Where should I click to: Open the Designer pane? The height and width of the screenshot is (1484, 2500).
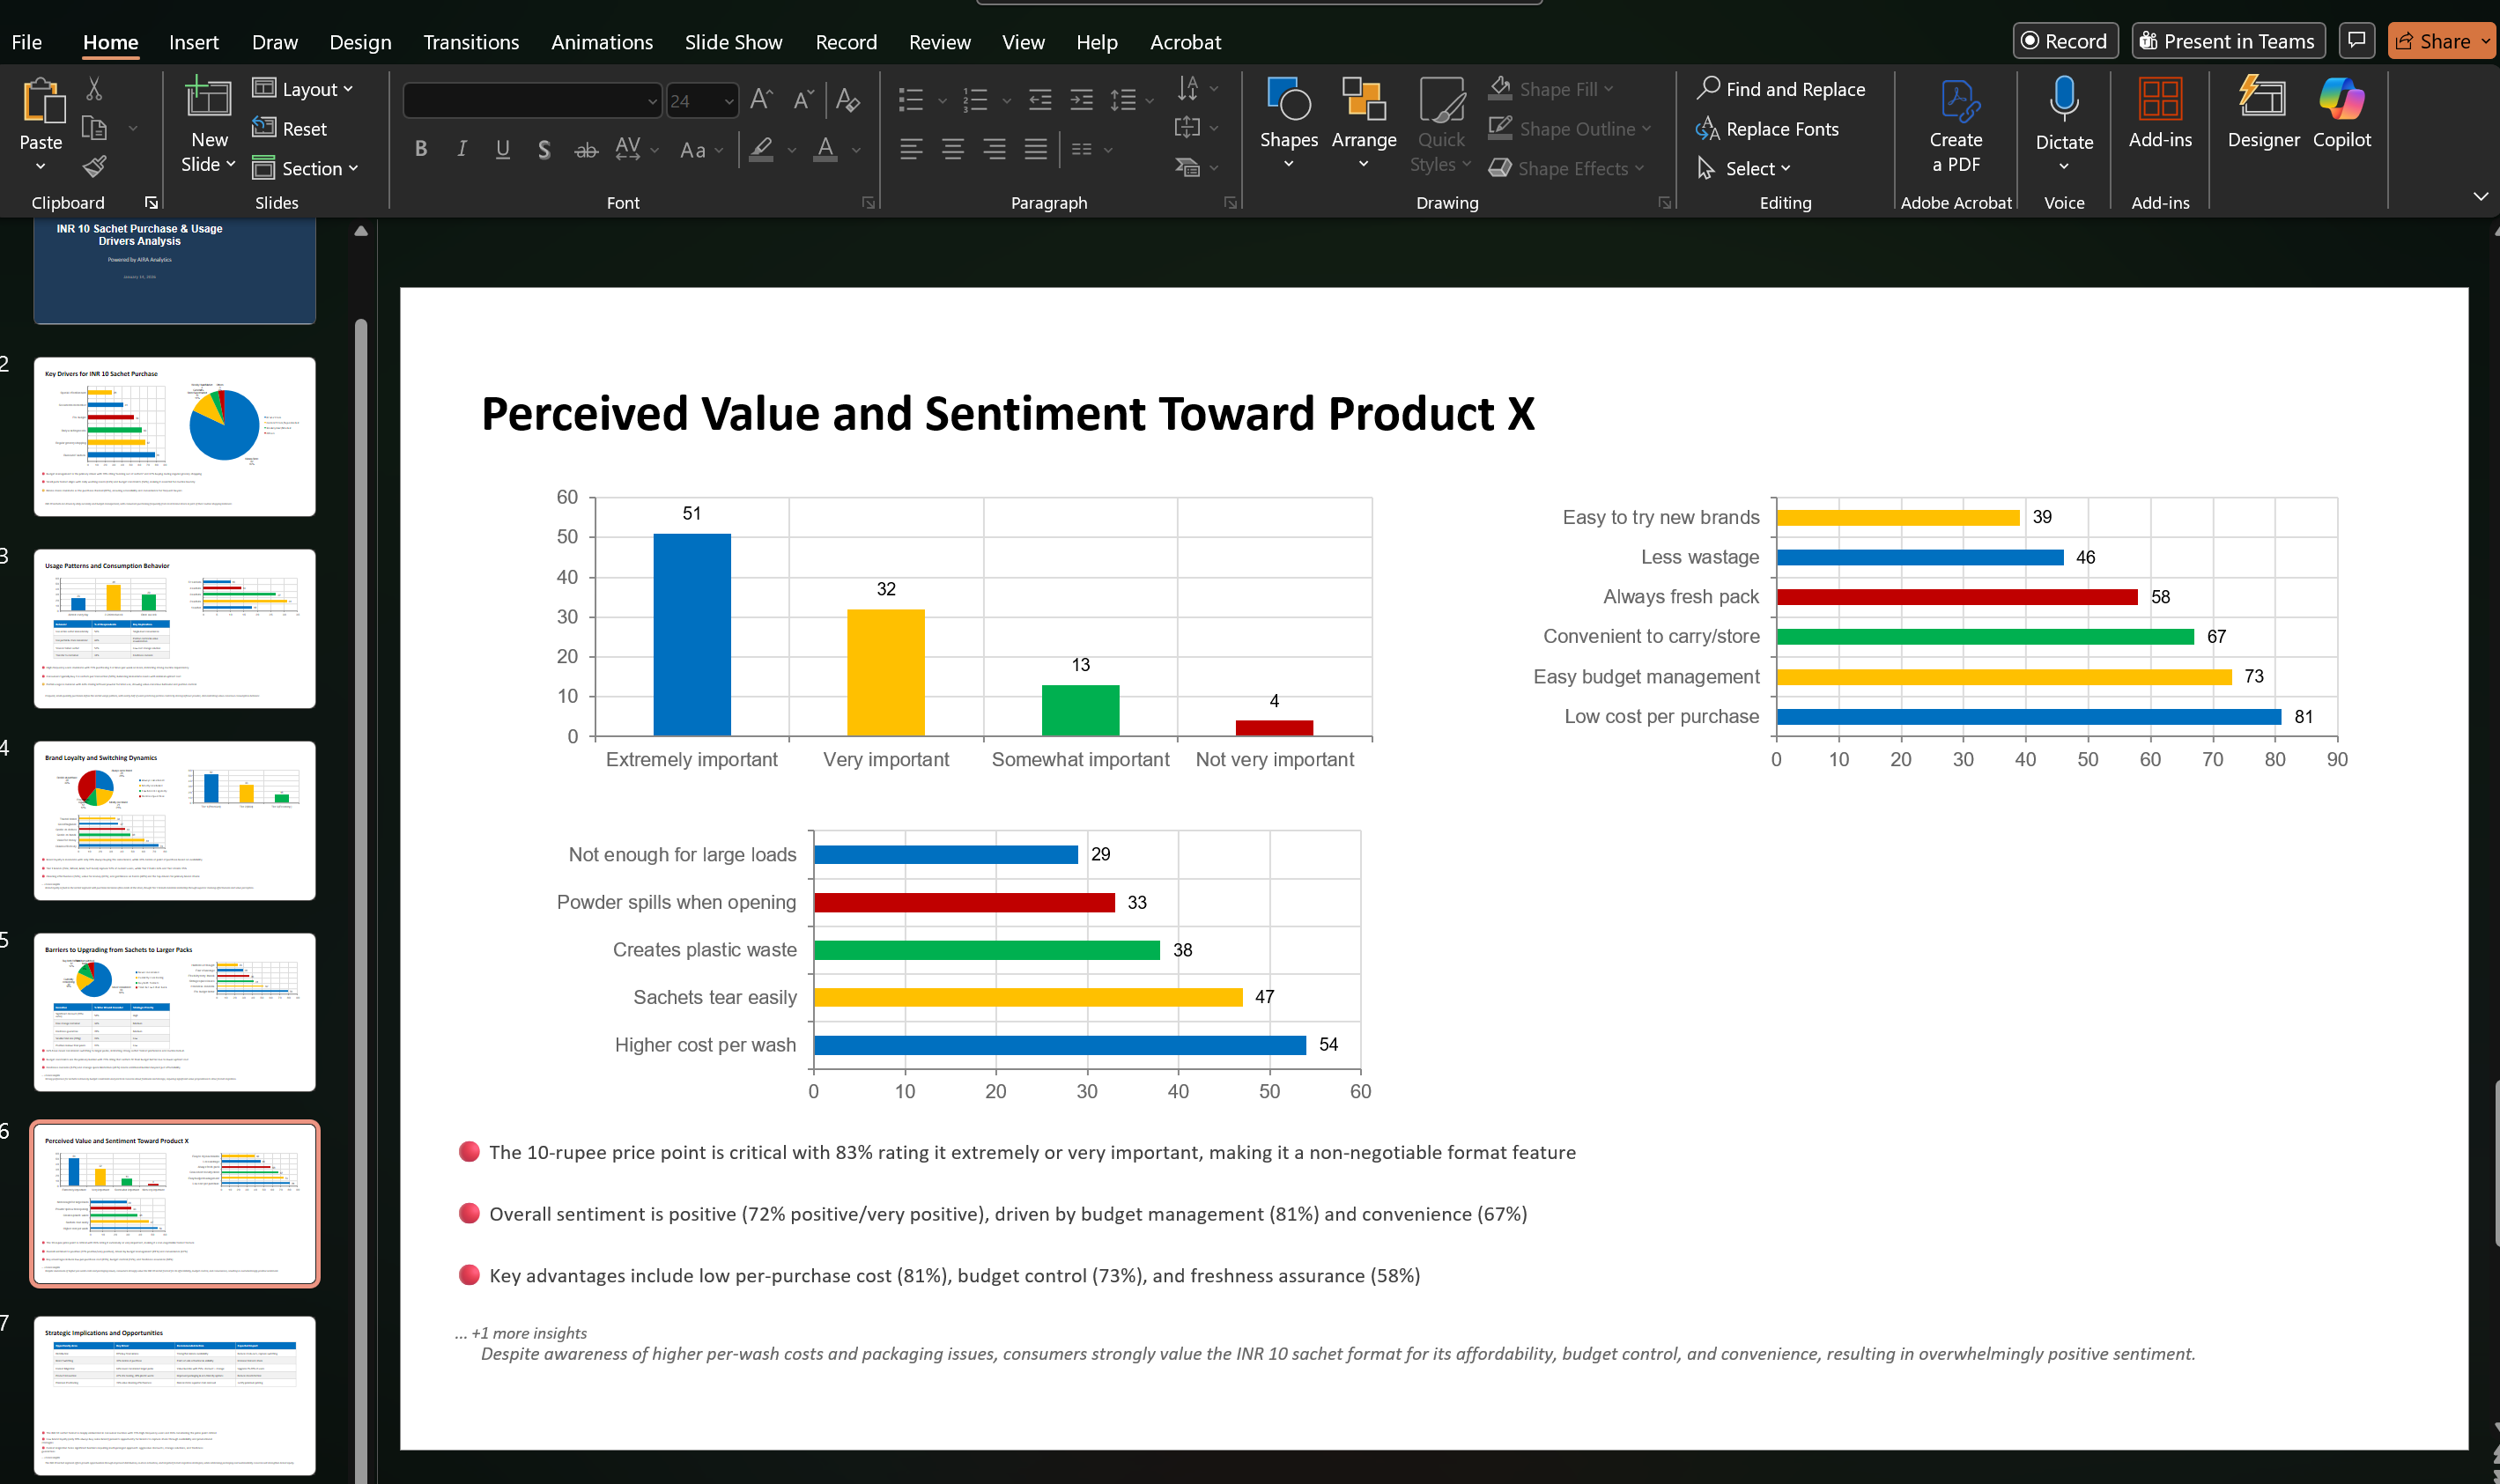click(2263, 112)
